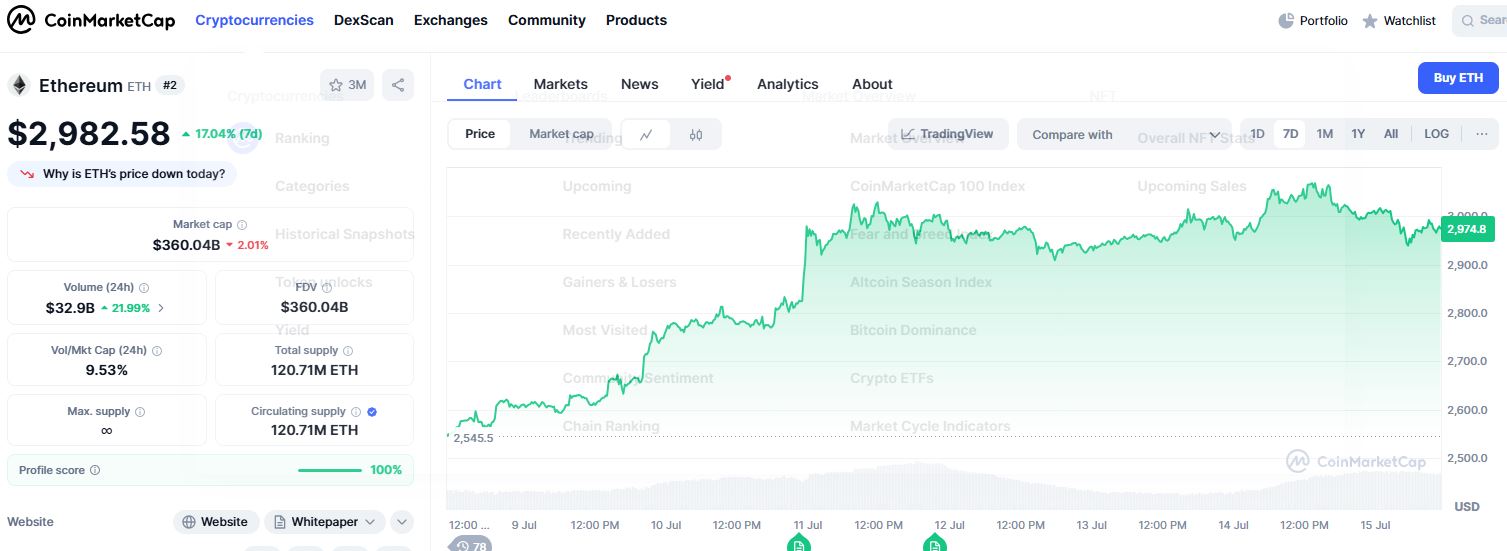1507x551 pixels.
Task: Open the Cryptocurrencies menu
Action: point(254,20)
